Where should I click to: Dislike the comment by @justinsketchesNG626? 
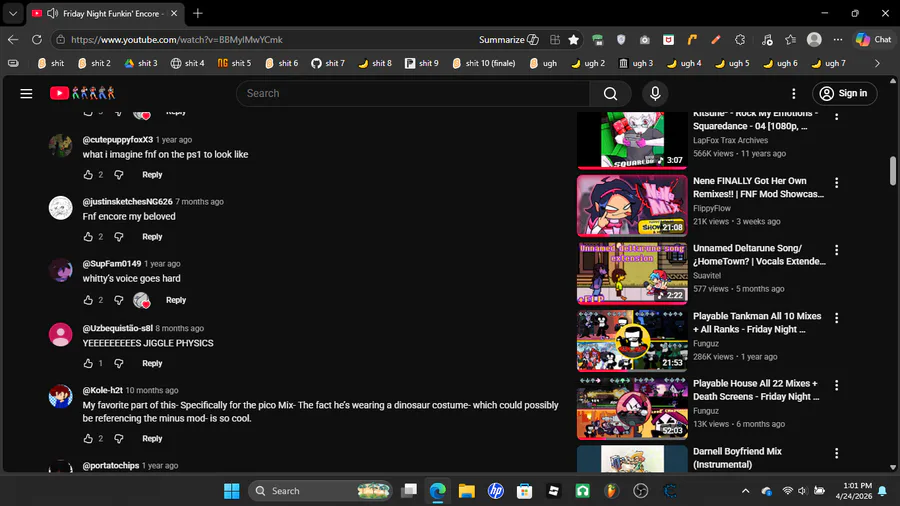tap(119, 236)
